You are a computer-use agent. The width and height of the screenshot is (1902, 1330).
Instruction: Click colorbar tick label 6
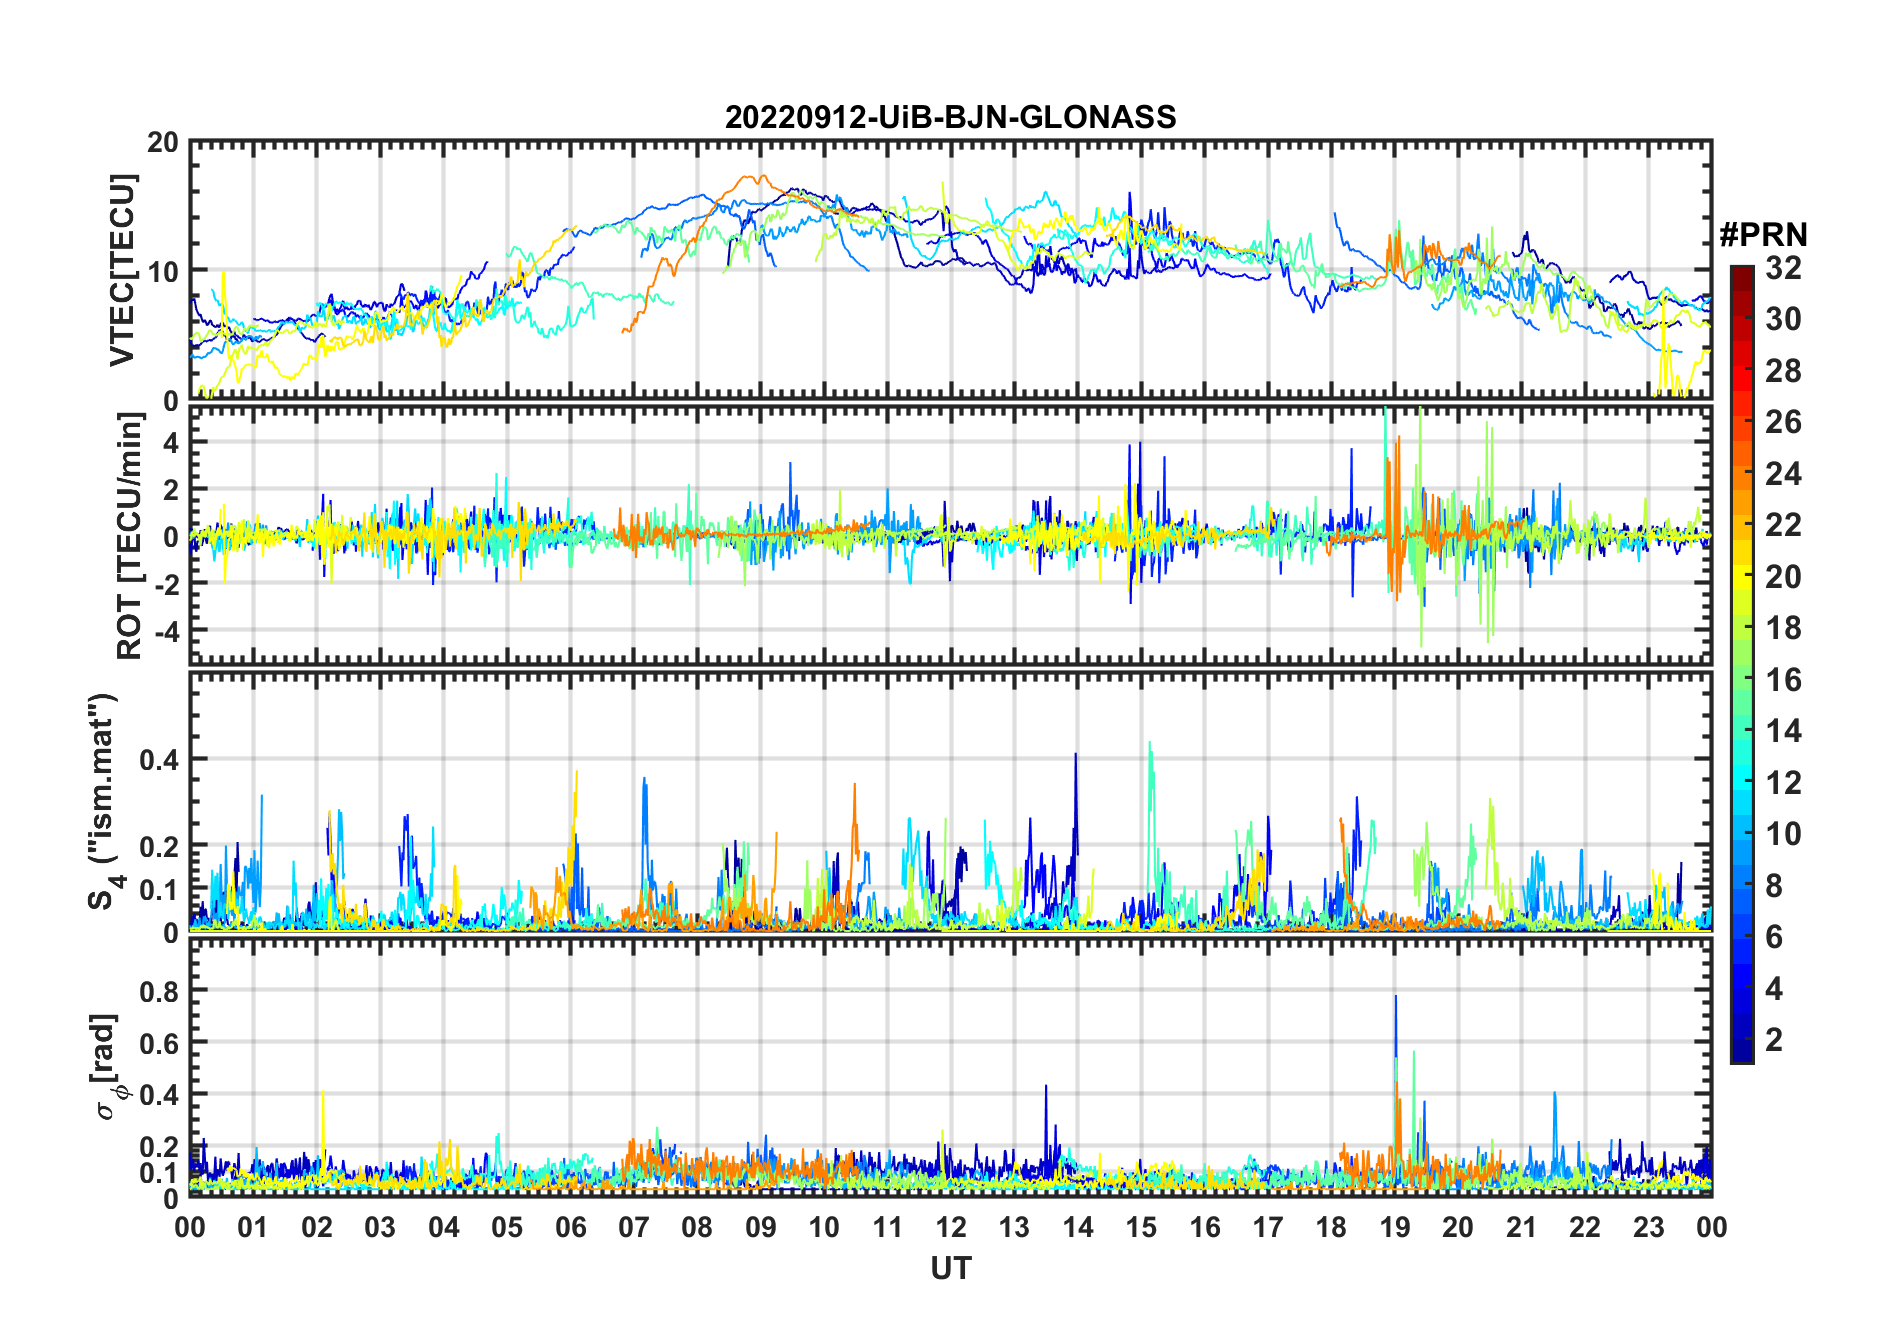[x=1774, y=937]
